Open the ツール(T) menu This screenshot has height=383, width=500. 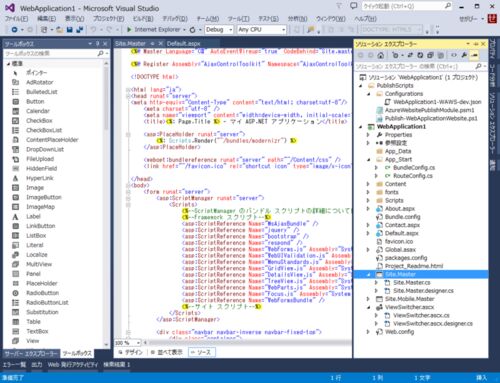239,19
